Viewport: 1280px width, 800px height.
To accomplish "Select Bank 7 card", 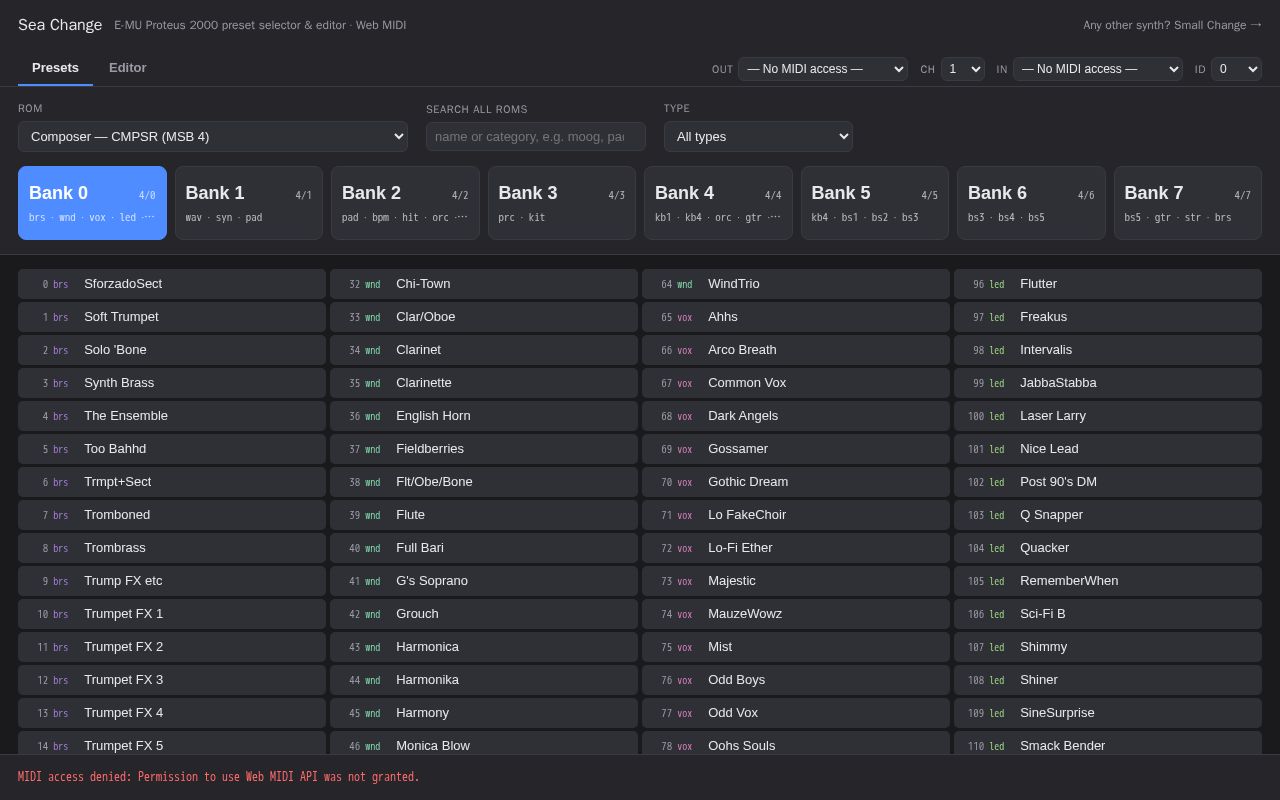I will click(x=1188, y=203).
